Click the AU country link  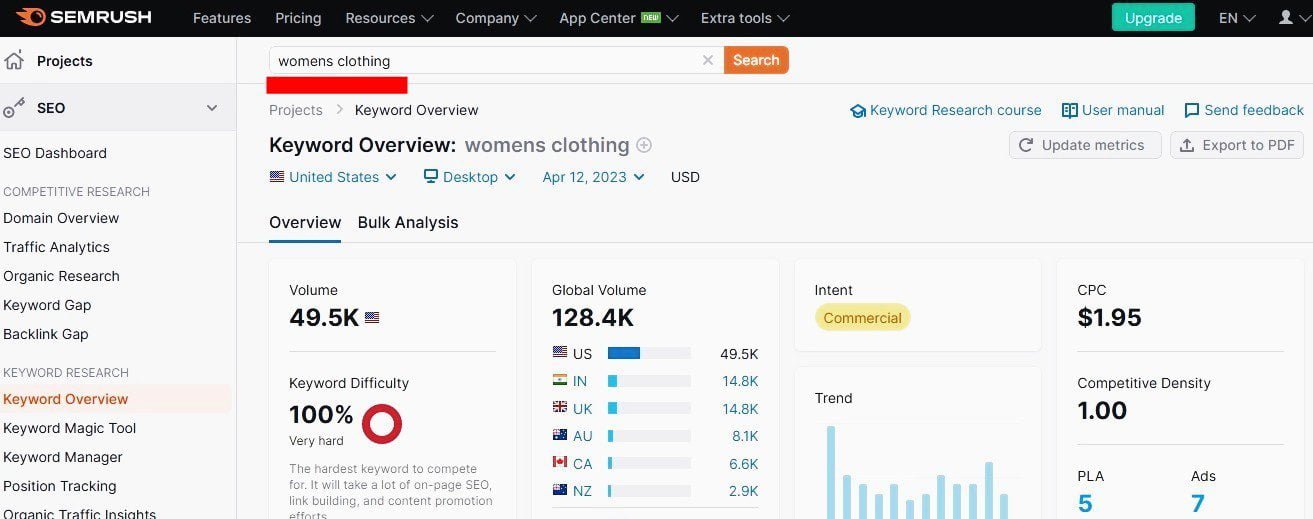pos(583,436)
